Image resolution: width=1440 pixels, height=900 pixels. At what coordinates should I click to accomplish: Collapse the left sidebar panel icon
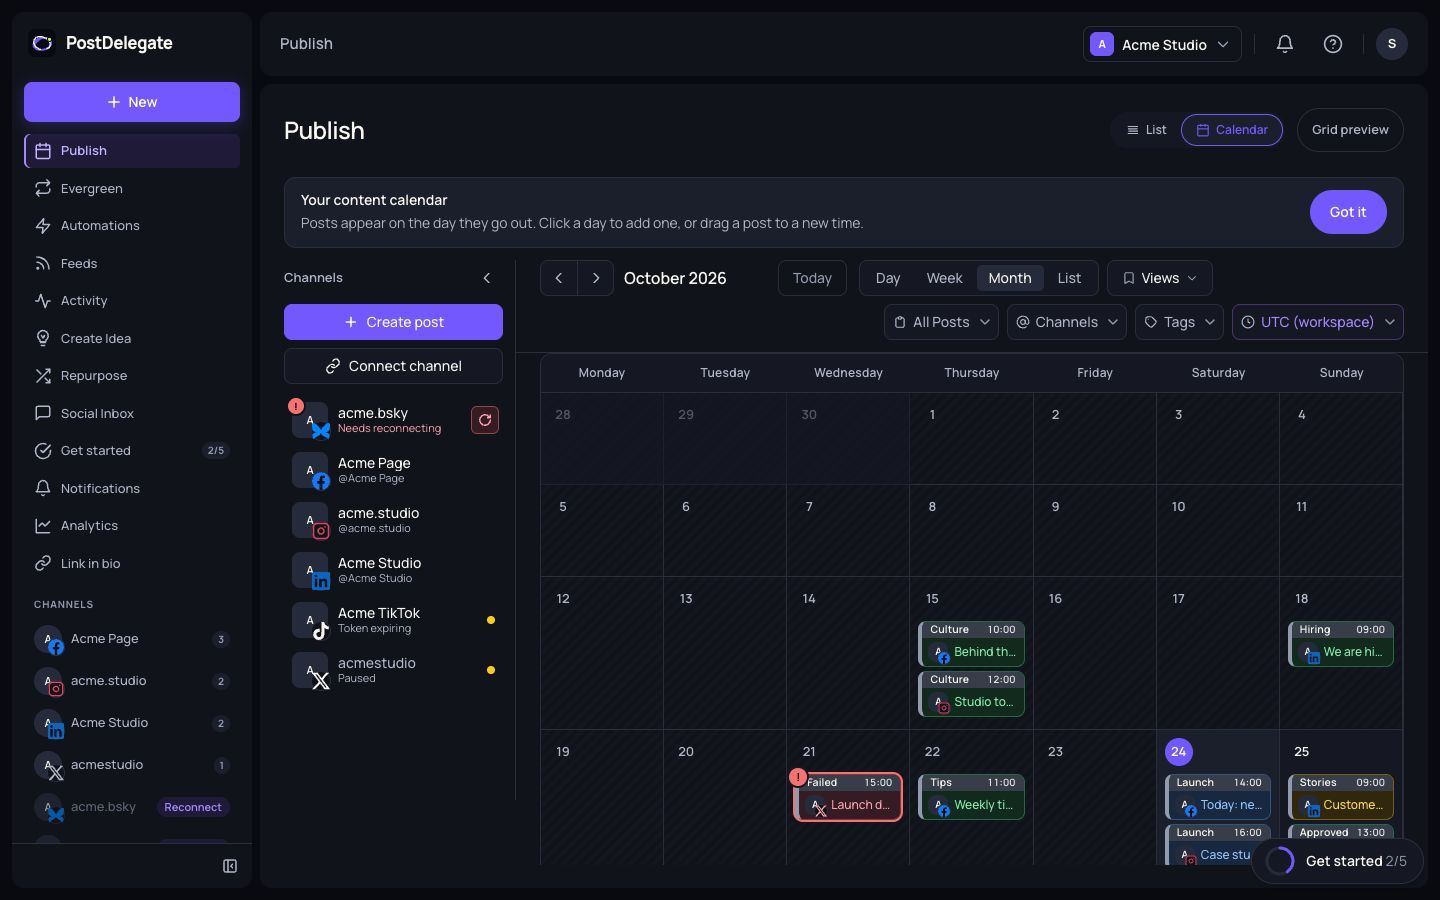(x=230, y=866)
